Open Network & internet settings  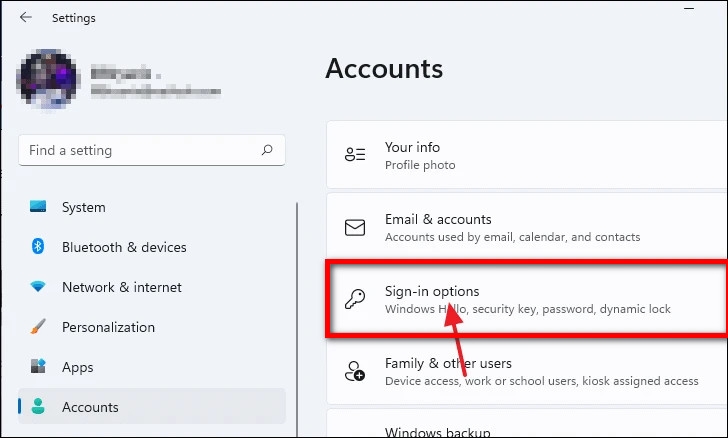click(x=152, y=287)
